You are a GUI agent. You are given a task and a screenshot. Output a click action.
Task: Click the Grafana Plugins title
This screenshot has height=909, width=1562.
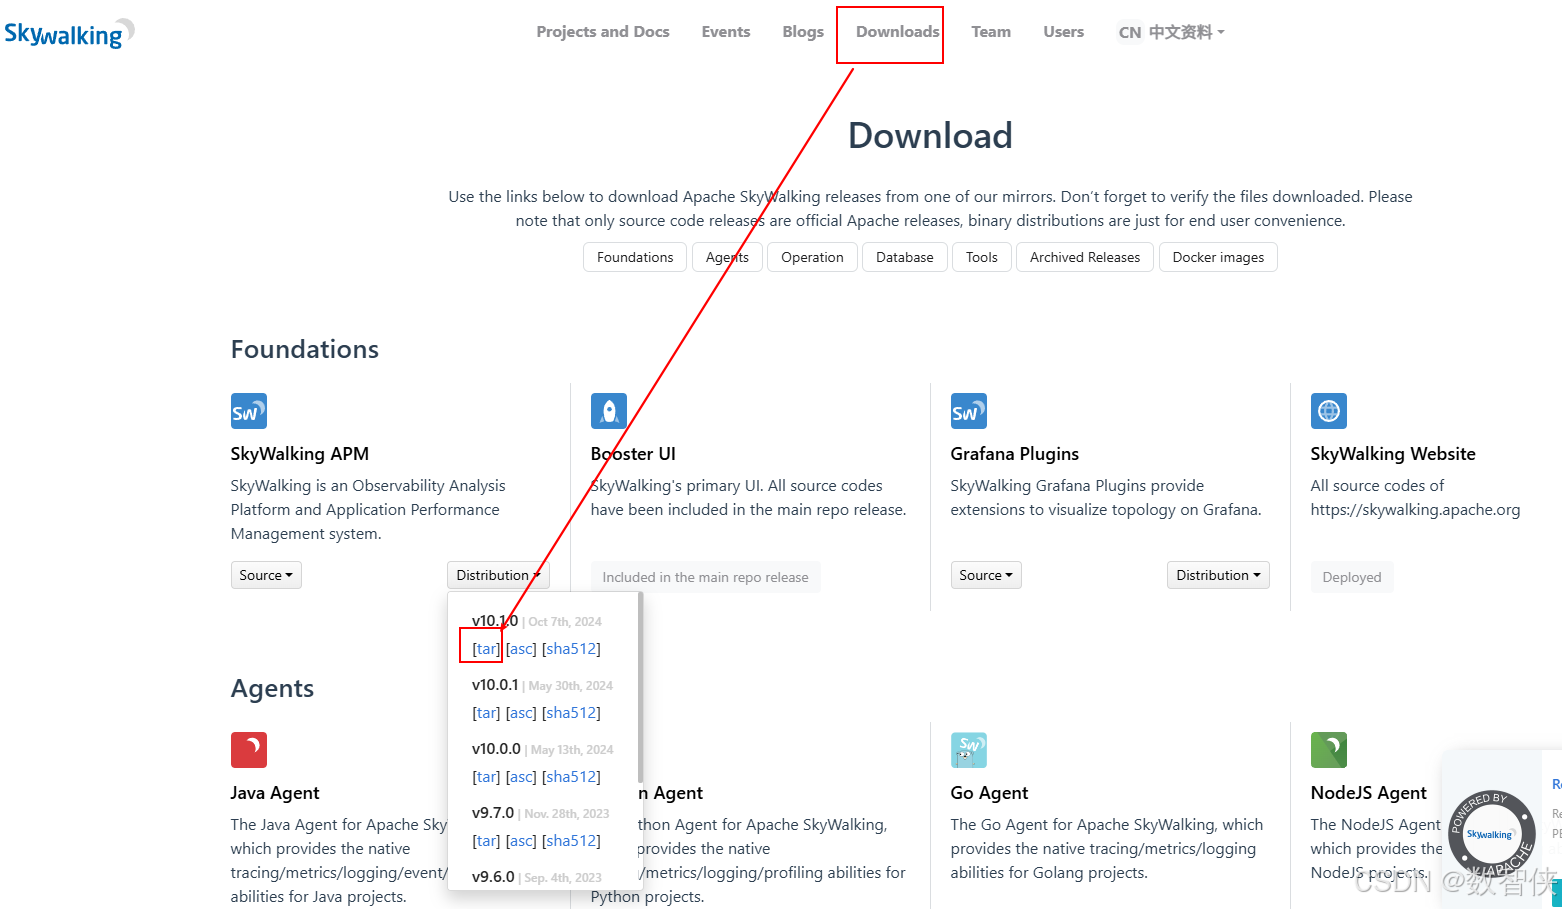coord(1015,454)
